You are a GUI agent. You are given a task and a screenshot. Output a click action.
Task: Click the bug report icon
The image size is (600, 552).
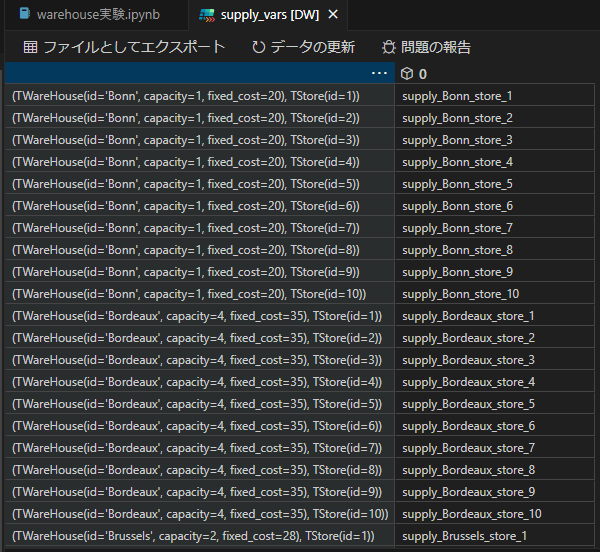pos(388,47)
